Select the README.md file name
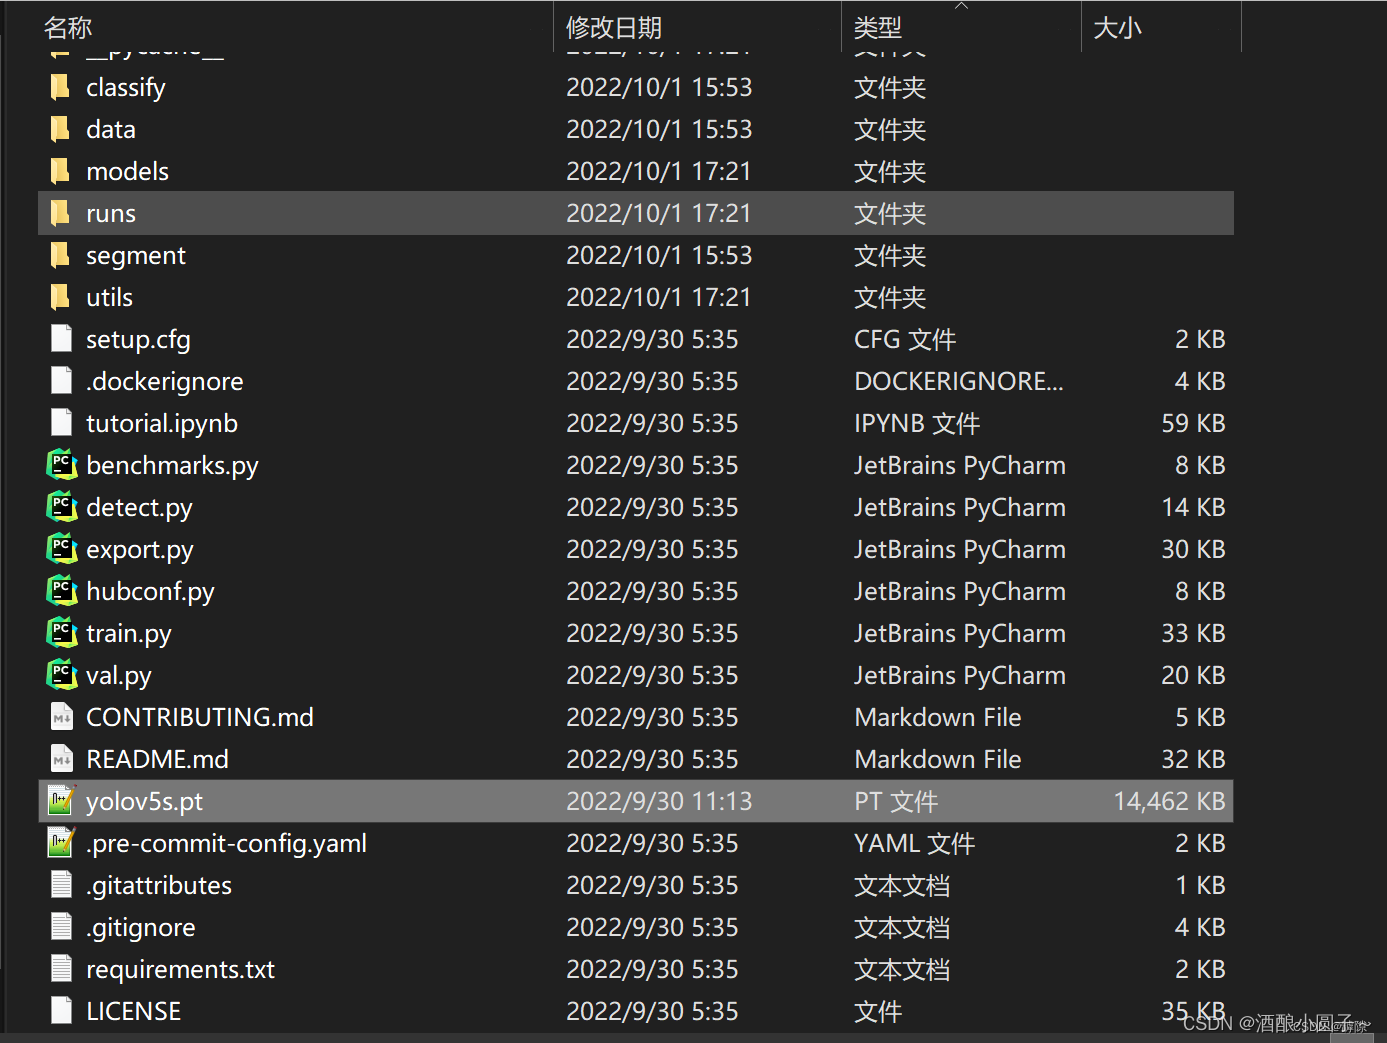The image size is (1387, 1043). [x=158, y=759]
